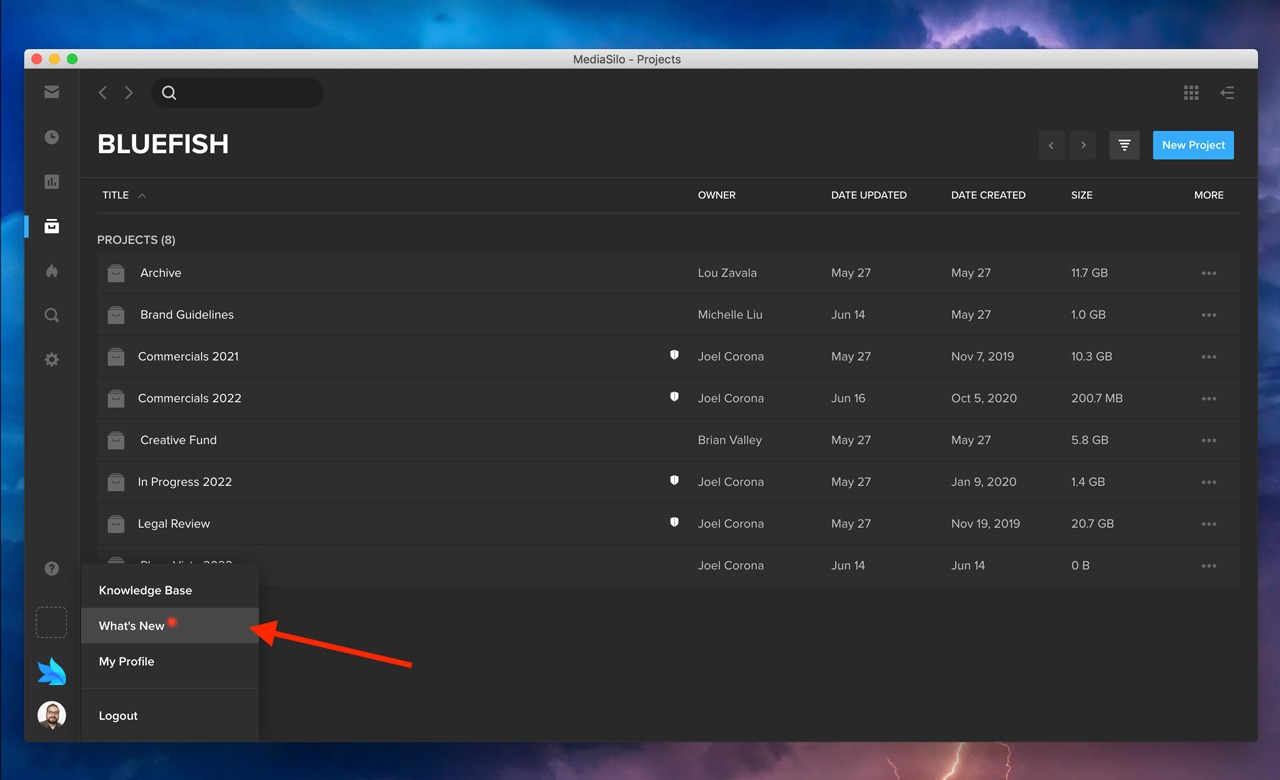Open the Brand Guidelines project
This screenshot has width=1280, height=780.
(x=187, y=315)
